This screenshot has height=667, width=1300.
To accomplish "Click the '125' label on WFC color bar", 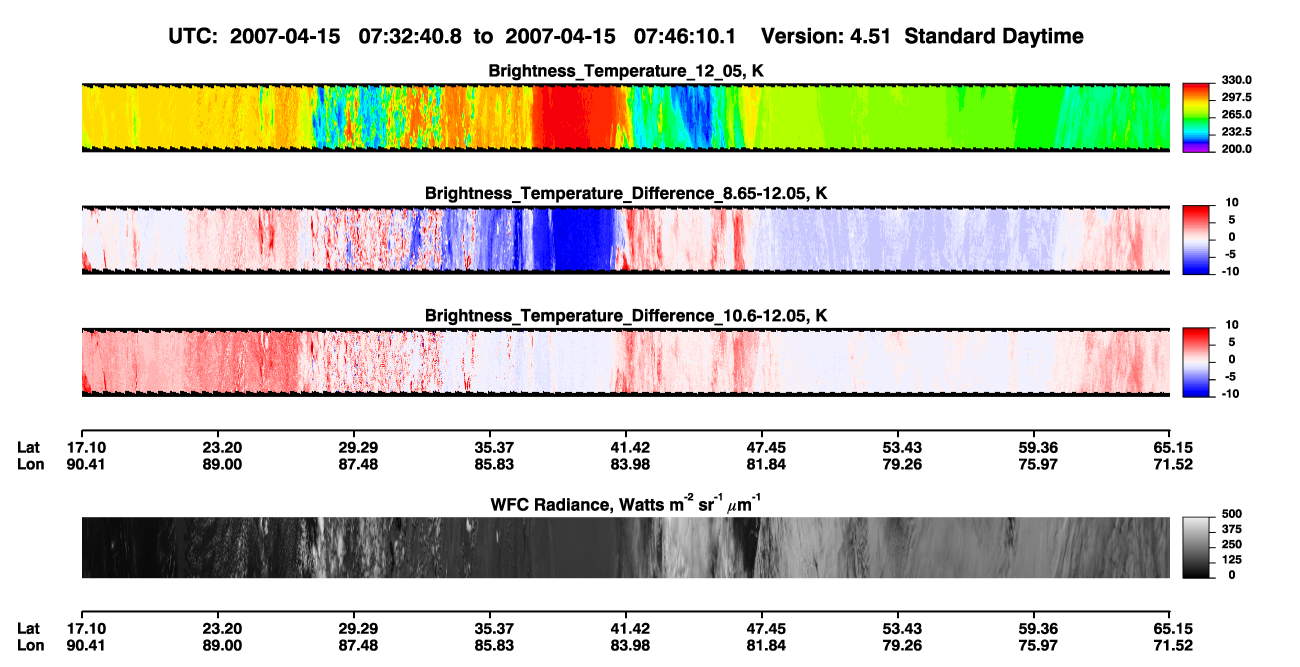I will pyautogui.click(x=1231, y=561).
